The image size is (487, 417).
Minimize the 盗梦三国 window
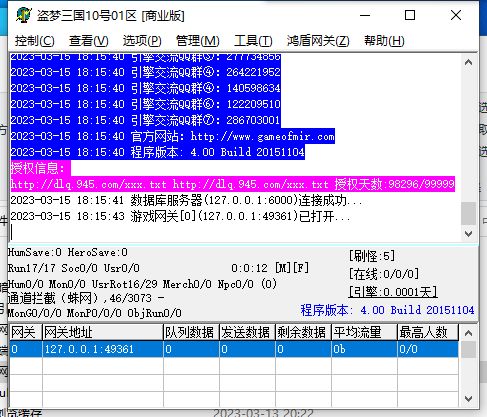[x=365, y=15]
